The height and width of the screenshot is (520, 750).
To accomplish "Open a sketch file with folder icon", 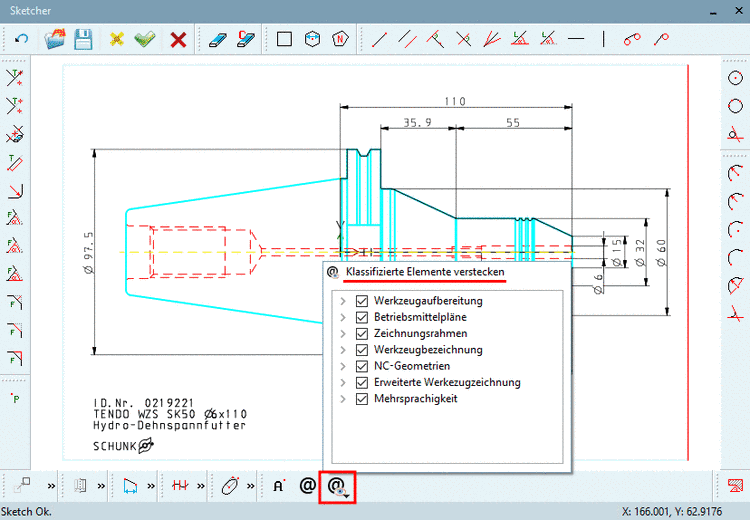I will click(55, 39).
